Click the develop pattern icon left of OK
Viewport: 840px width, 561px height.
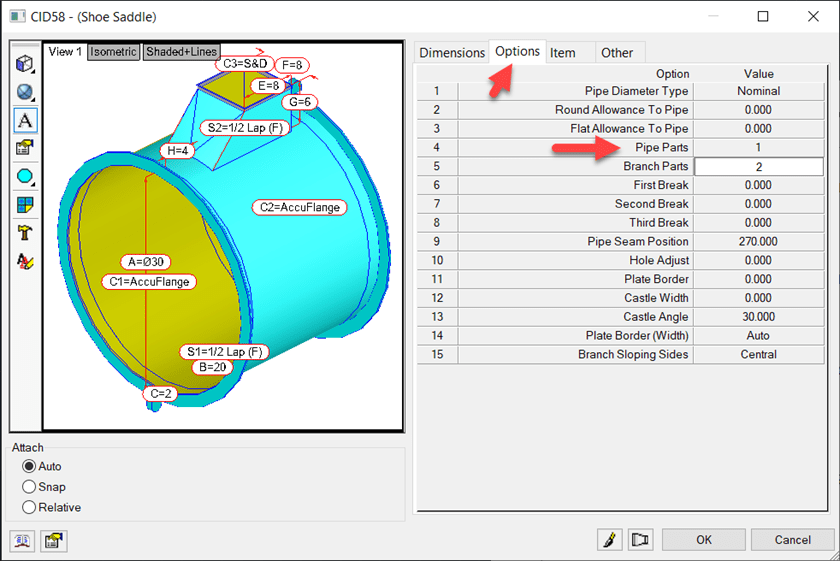pyautogui.click(x=640, y=540)
